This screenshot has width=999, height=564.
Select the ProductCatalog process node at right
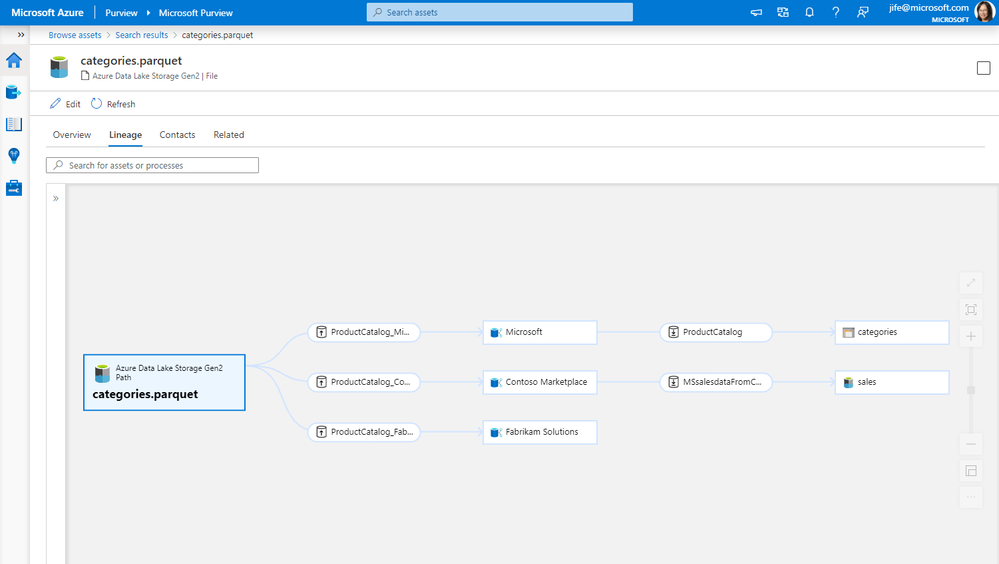pyautogui.click(x=716, y=332)
